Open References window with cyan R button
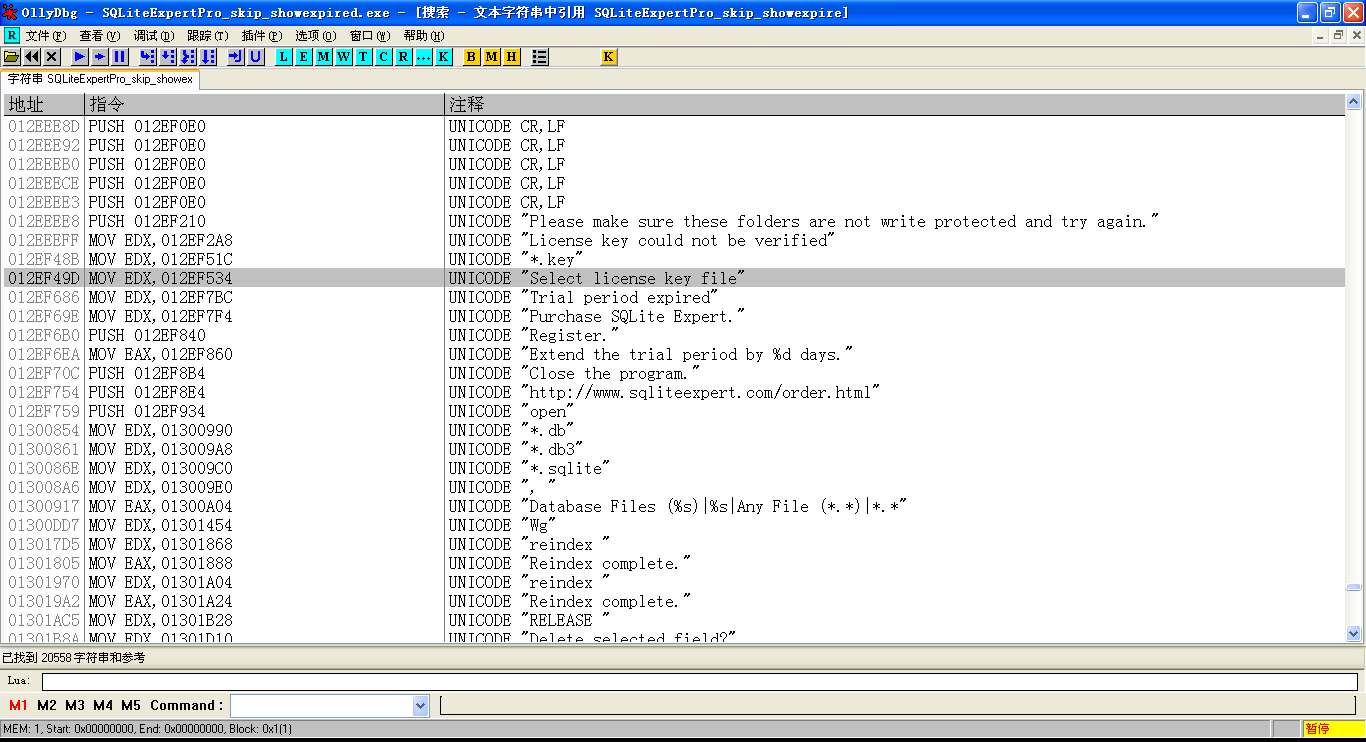Image resolution: width=1366 pixels, height=742 pixels. tap(404, 57)
